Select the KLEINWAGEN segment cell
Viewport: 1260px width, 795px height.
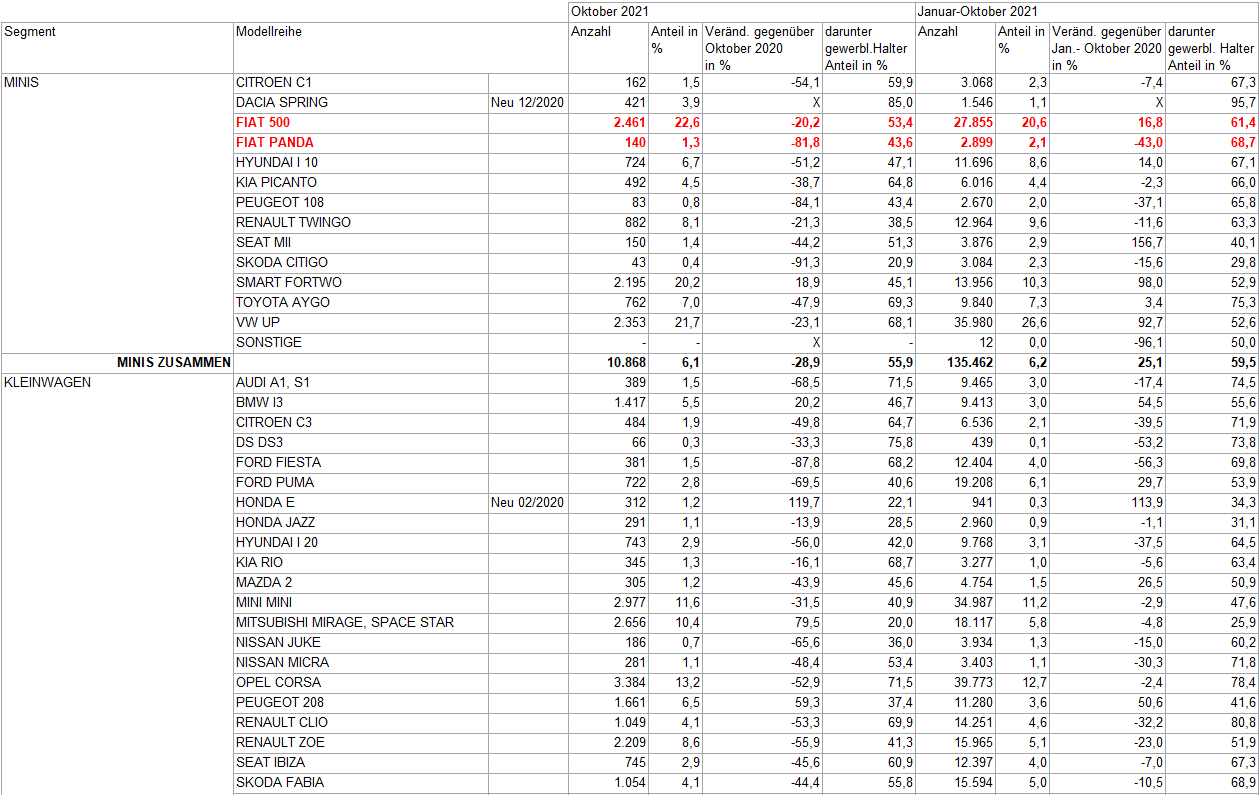pos(48,382)
